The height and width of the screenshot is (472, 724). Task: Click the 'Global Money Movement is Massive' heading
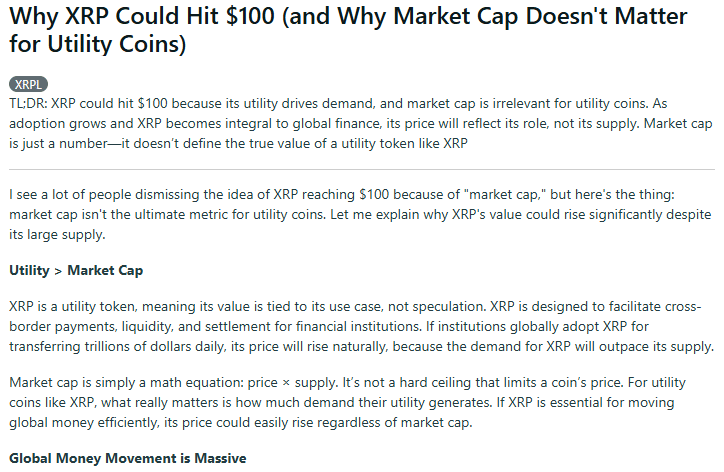(128, 458)
